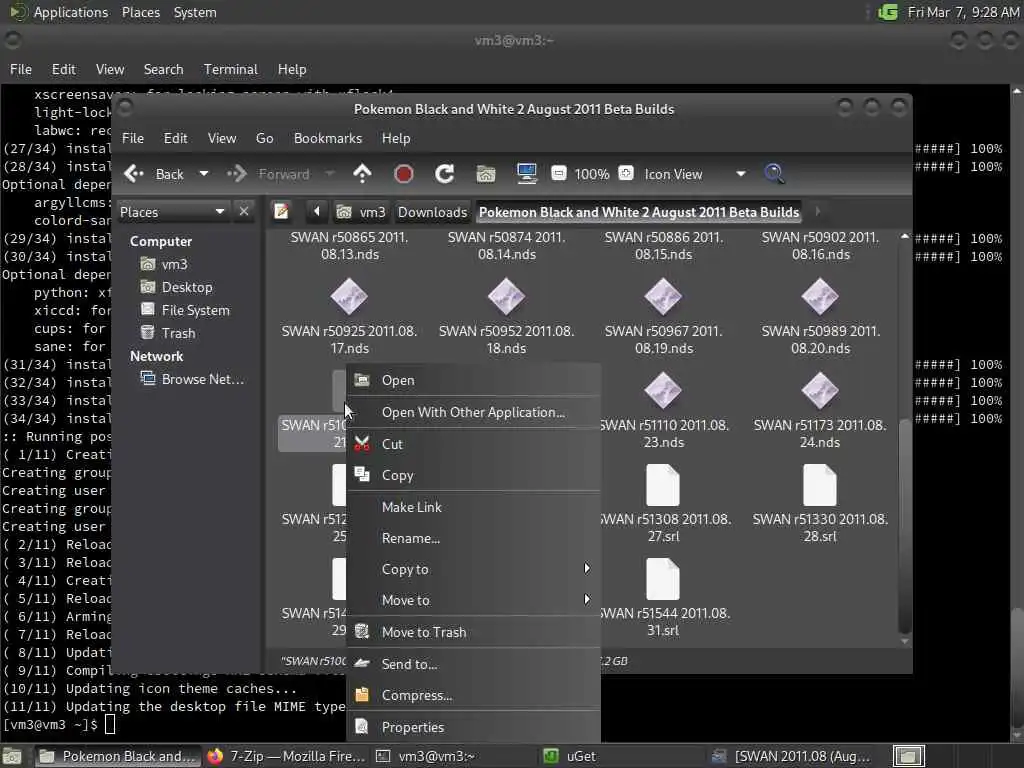Choose Move to Trash
This screenshot has height=768, width=1024.
[473, 632]
